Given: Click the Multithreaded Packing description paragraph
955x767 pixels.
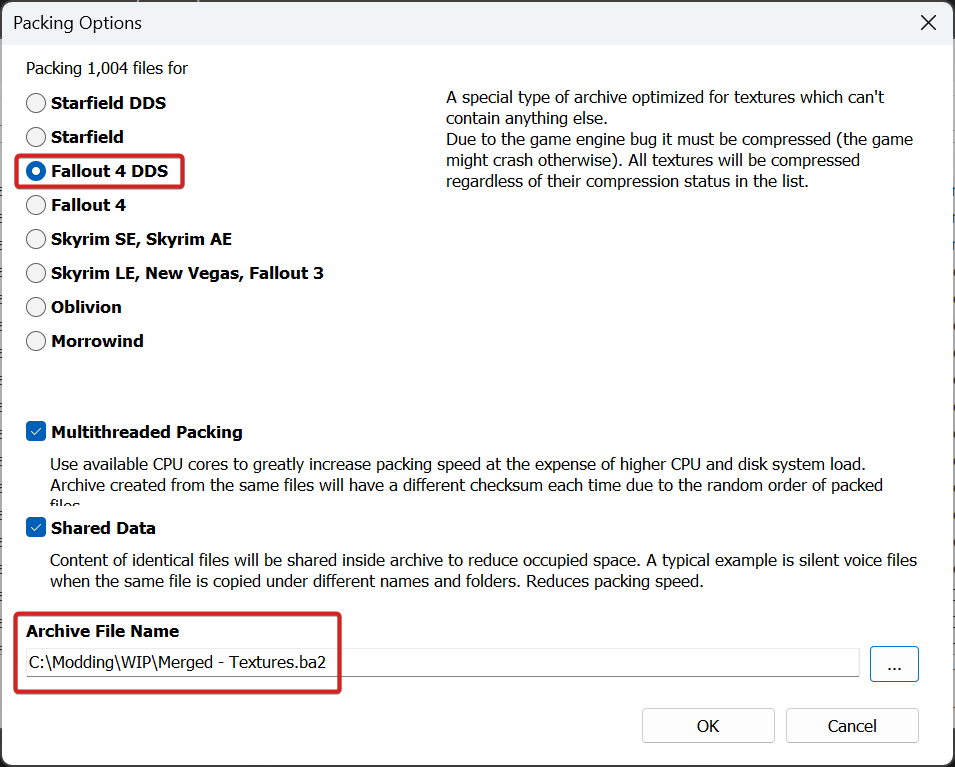Looking at the screenshot, I should (466, 481).
